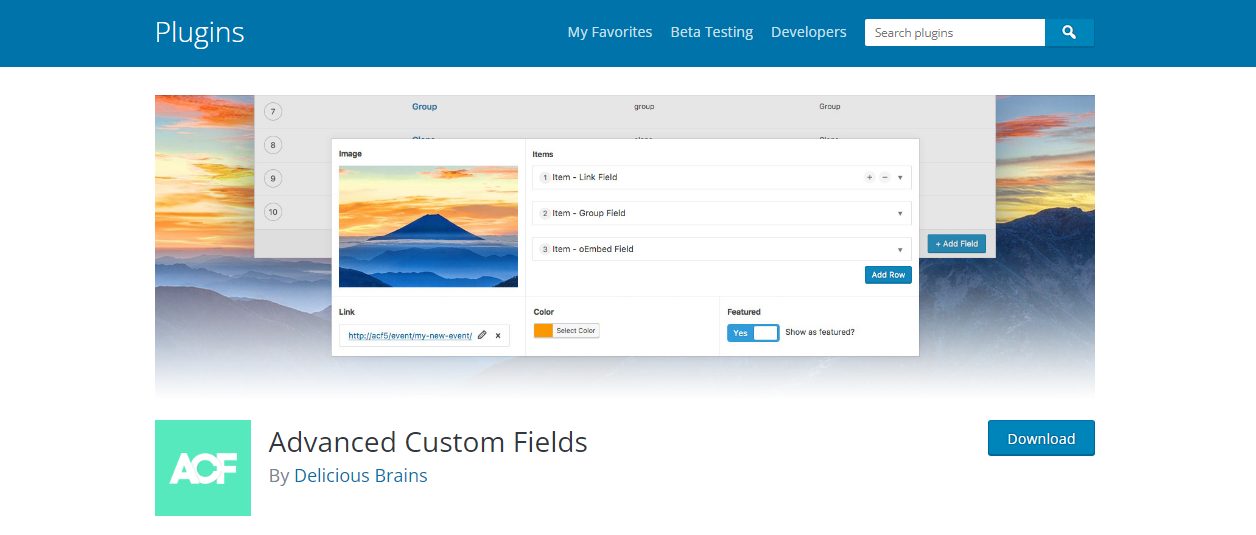
Task: Click the Add Row button
Action: pos(888,275)
